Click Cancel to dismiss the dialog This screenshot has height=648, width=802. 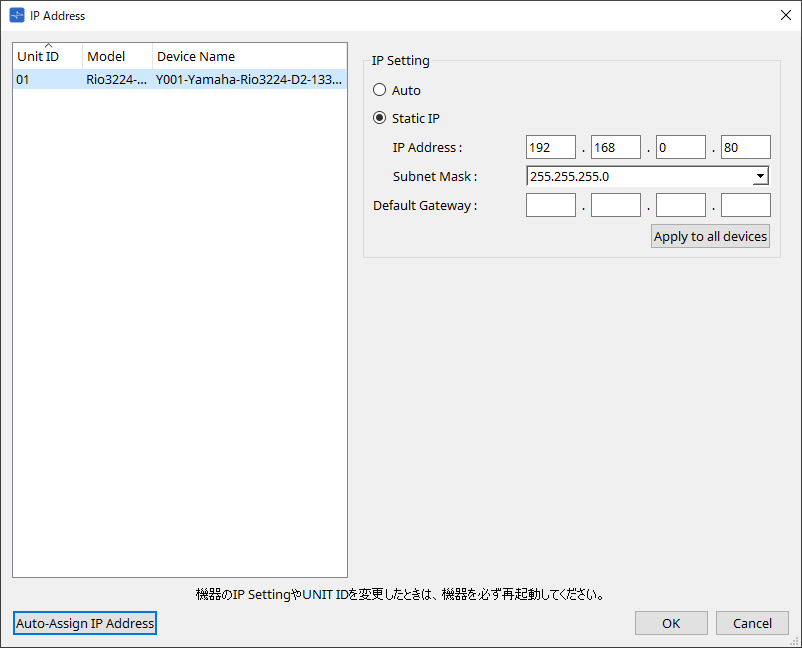(752, 623)
